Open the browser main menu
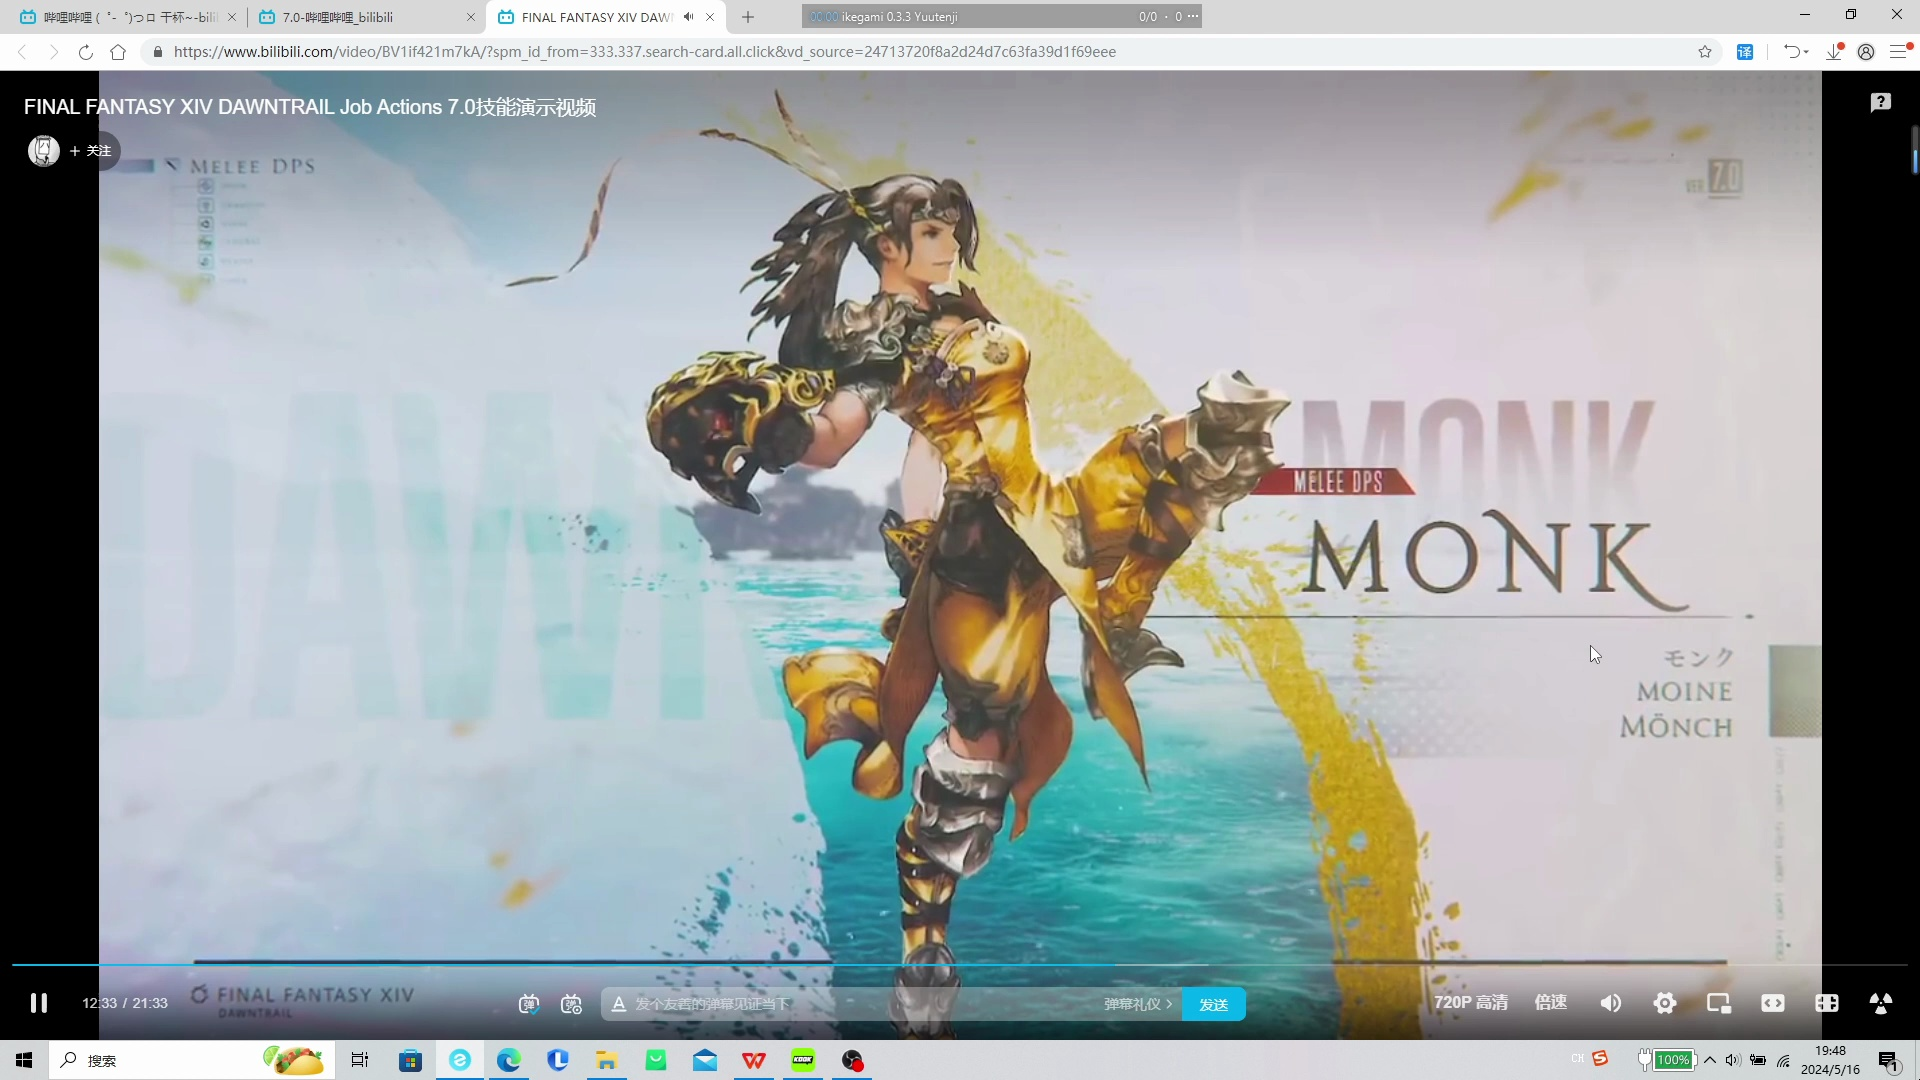Image resolution: width=1920 pixels, height=1080 pixels. [x=1898, y=52]
